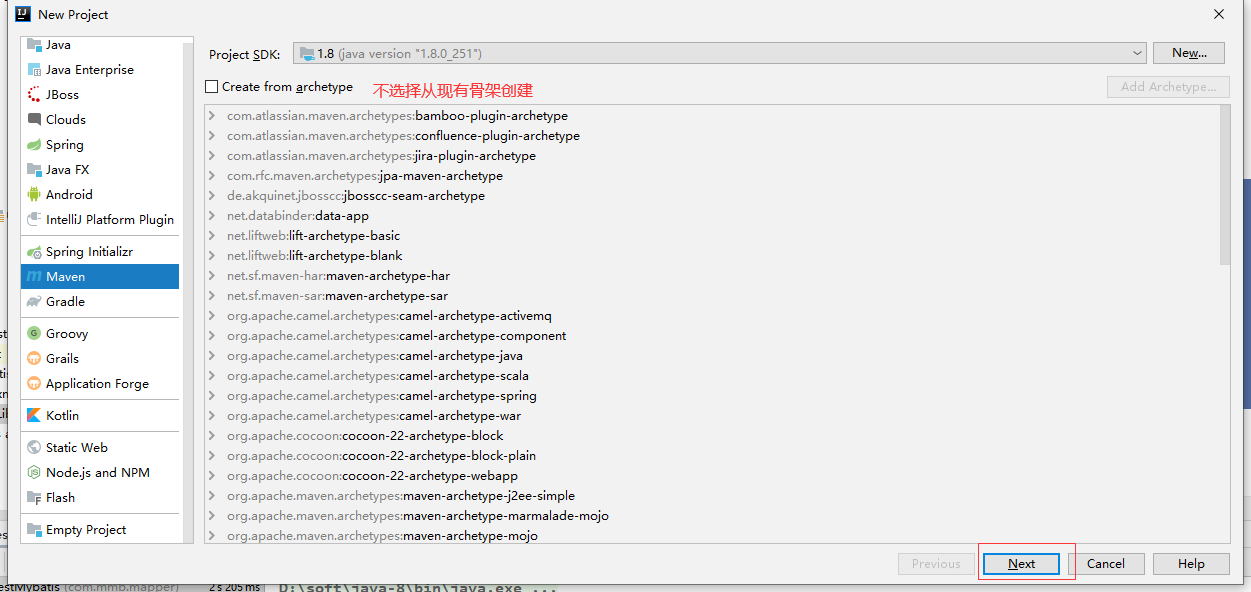The height and width of the screenshot is (592, 1251).
Task: Expand the confluence-plugin-archetype node
Action: coord(212,136)
